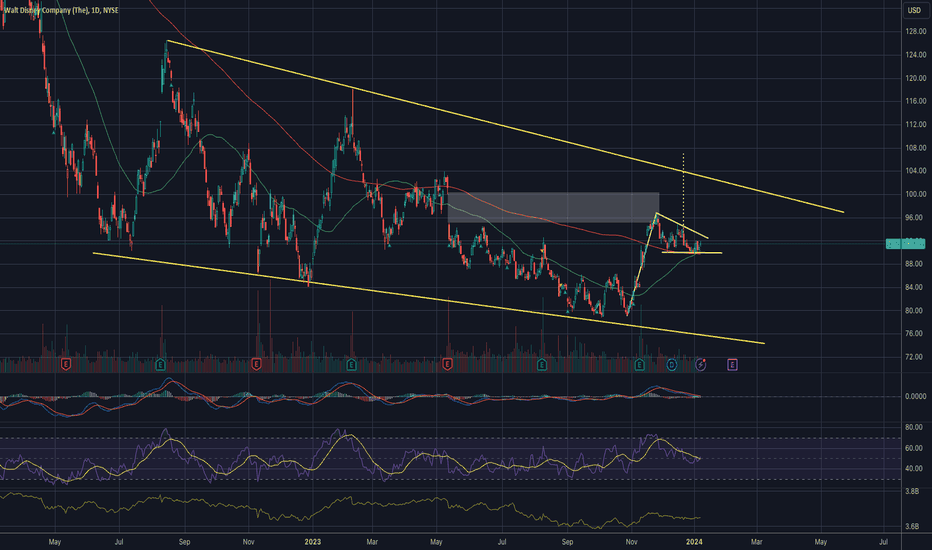Open the May 2022 red earnings marker
Viewport: 932px width, 550px height.
pyautogui.click(x=66, y=364)
